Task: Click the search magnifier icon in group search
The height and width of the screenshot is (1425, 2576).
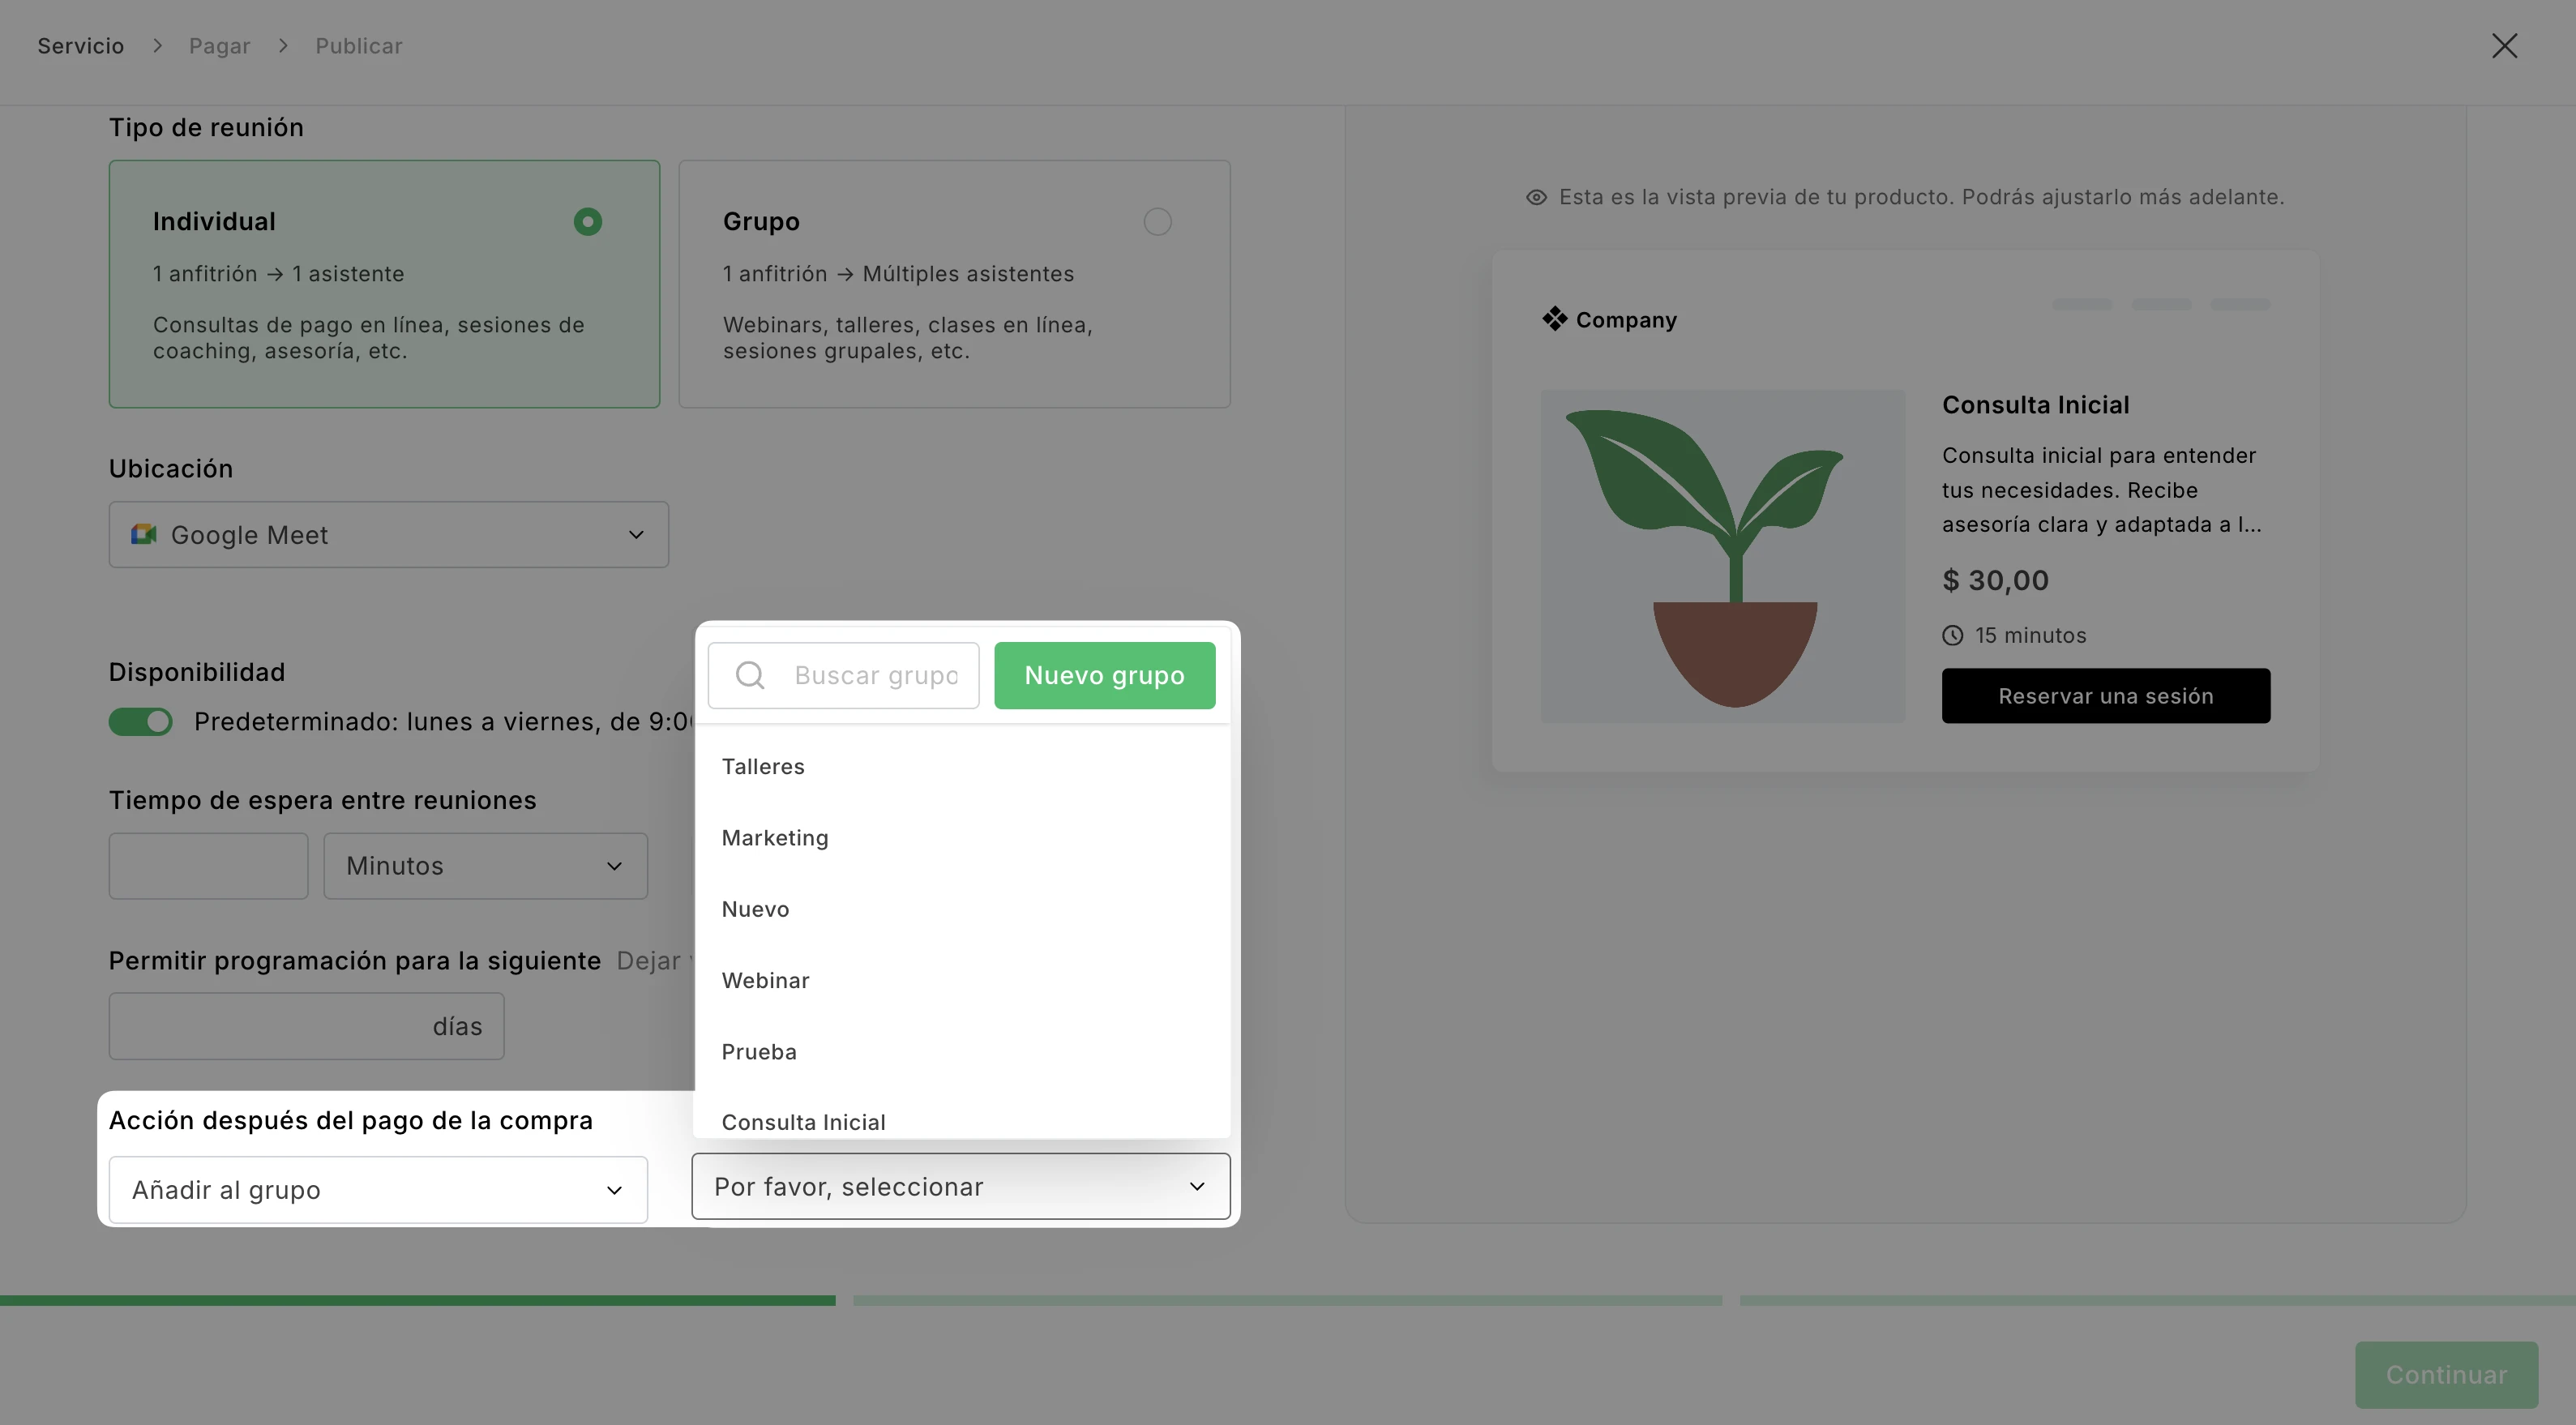Action: 750,676
